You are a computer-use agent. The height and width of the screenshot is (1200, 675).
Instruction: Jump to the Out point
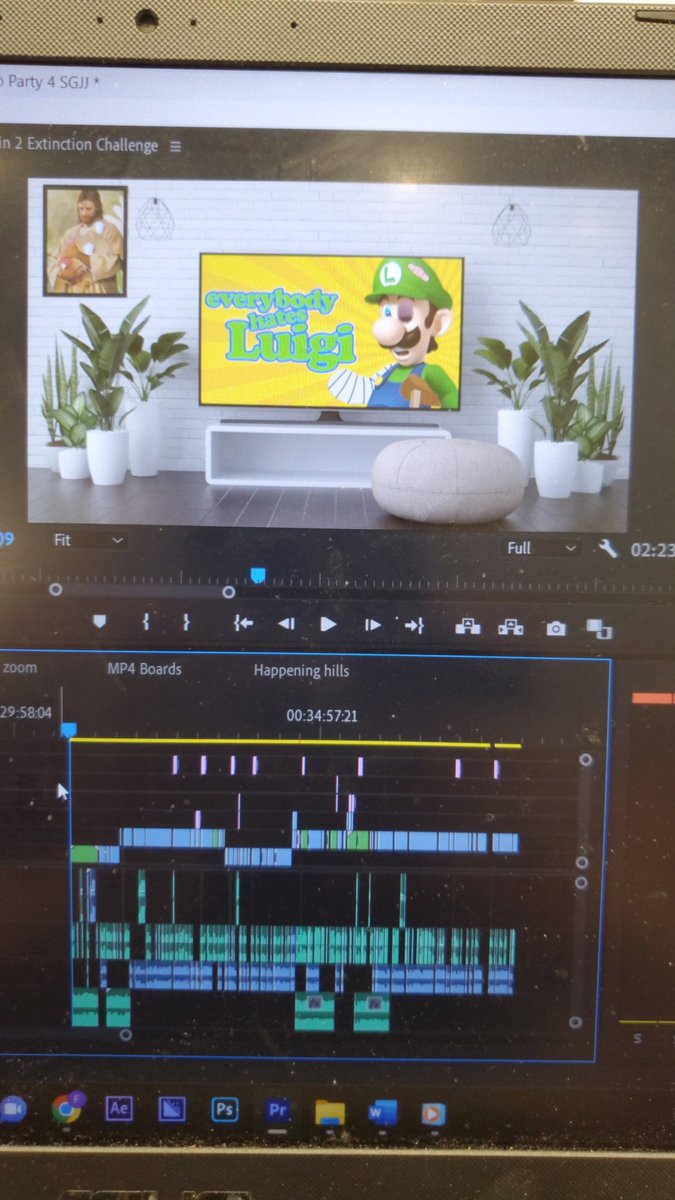[x=414, y=625]
